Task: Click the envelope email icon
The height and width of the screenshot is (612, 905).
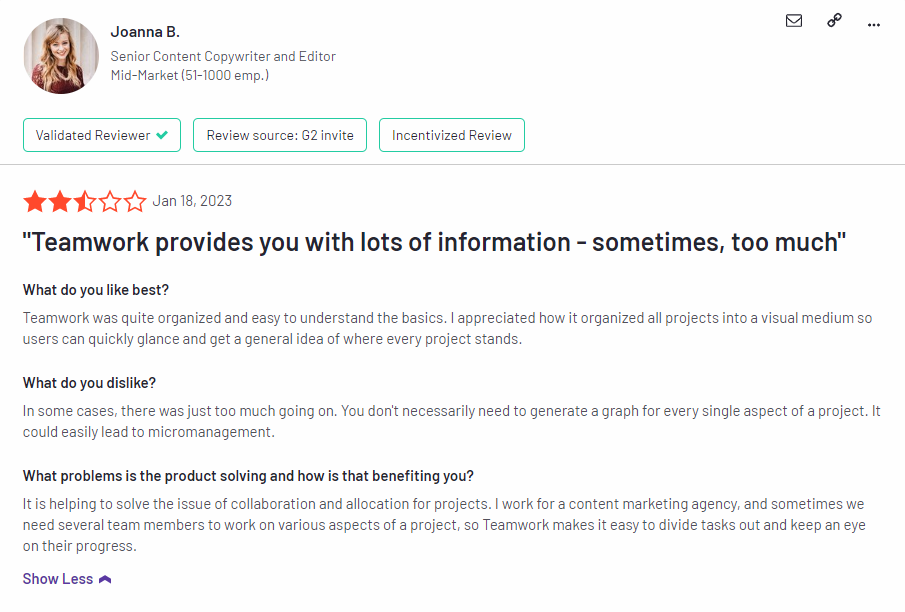Action: [x=794, y=21]
